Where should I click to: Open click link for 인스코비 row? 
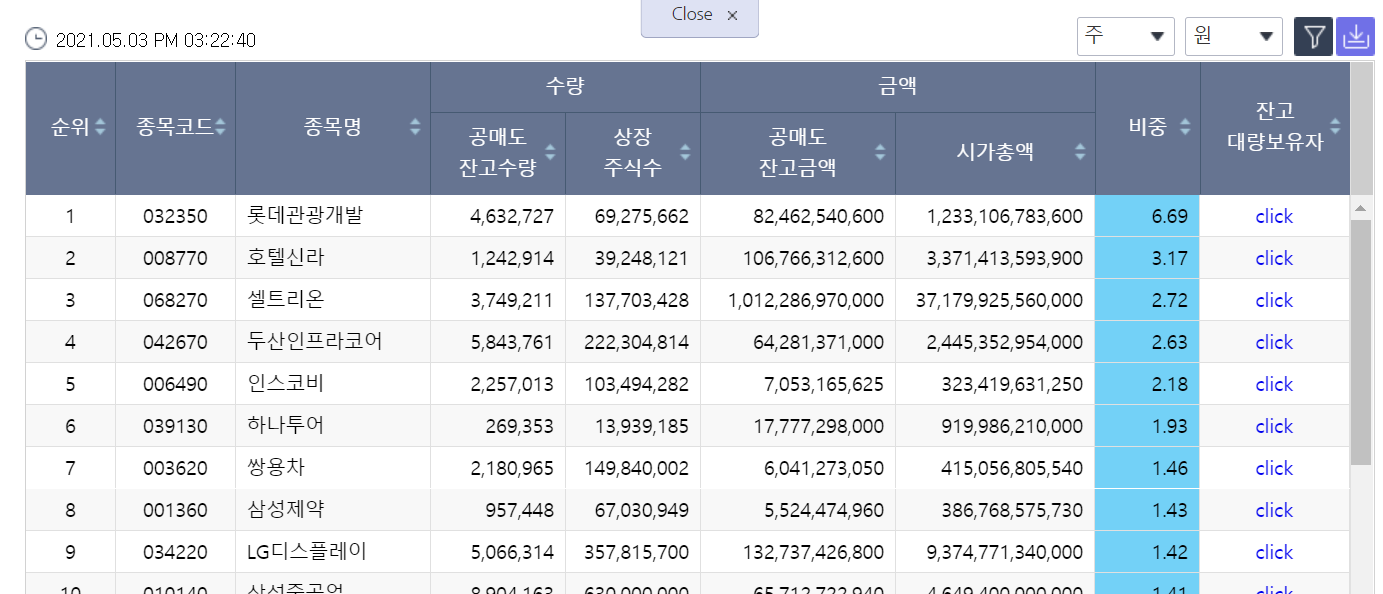pos(1274,384)
